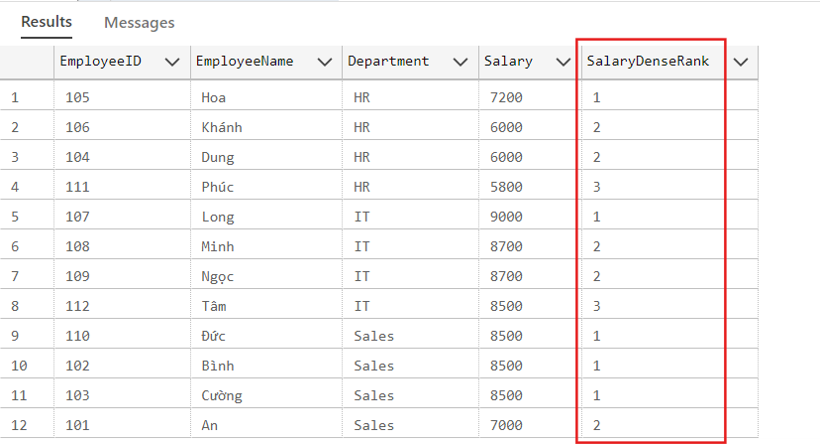Open the Salary column dropdown arrow

[x=563, y=62]
